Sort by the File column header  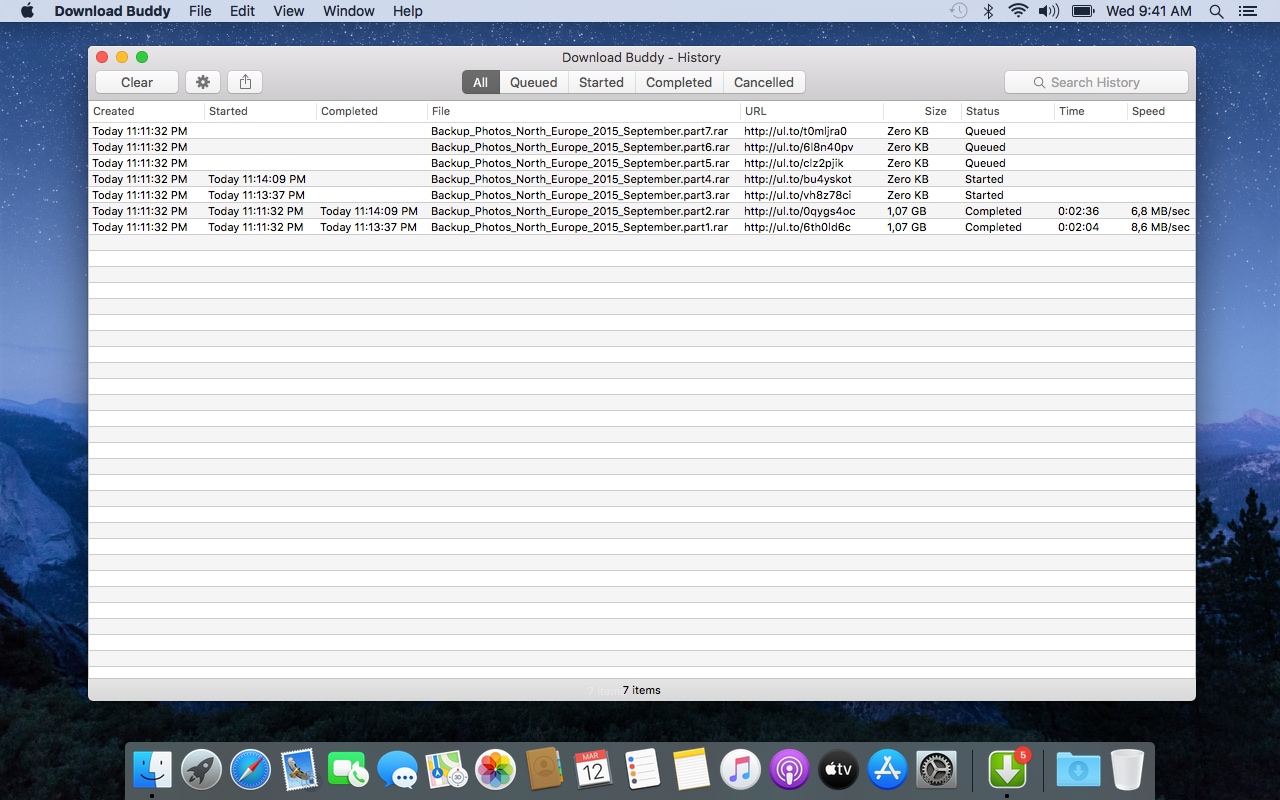point(584,111)
